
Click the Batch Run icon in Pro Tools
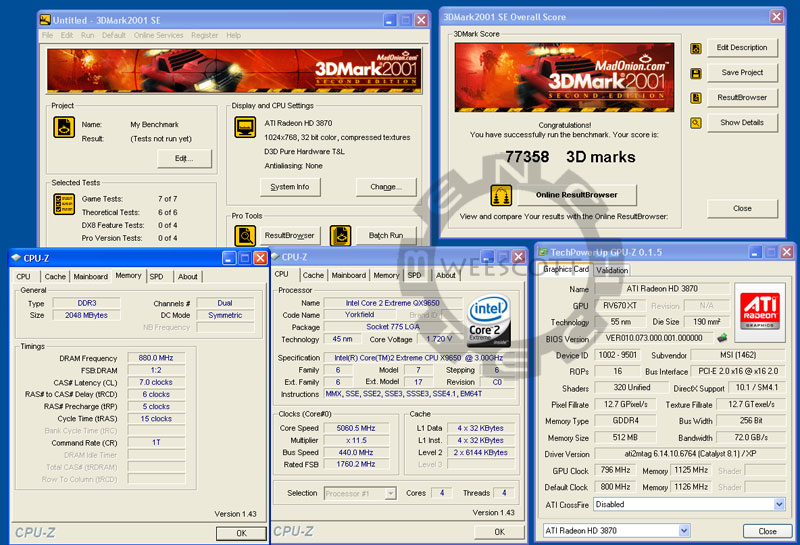pos(340,236)
